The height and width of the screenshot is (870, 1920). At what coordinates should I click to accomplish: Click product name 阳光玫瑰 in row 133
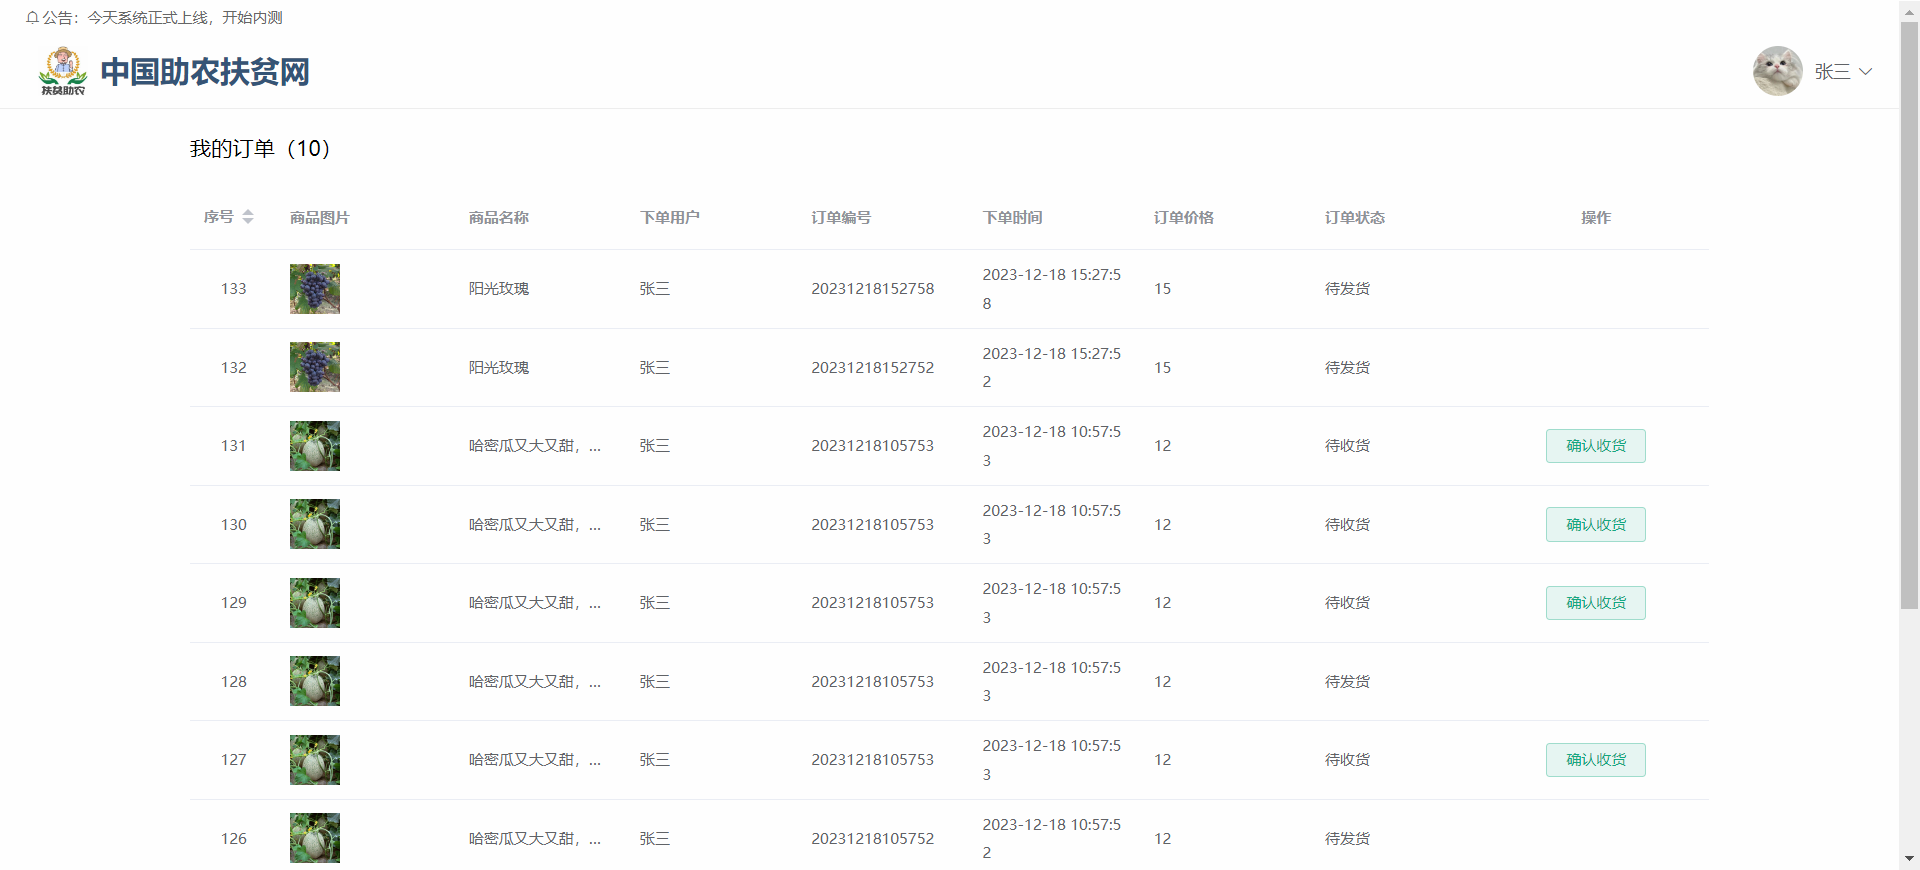pyautogui.click(x=499, y=289)
